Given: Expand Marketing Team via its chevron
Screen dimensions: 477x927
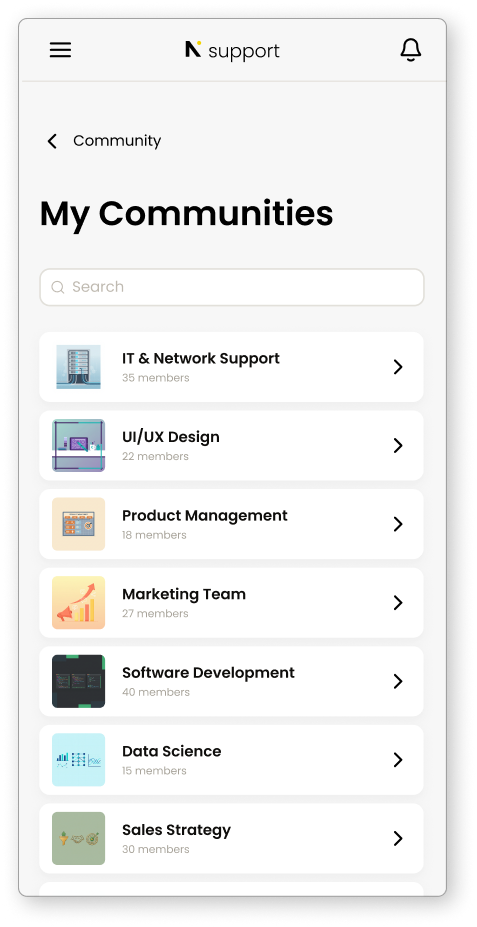Looking at the screenshot, I should [398, 603].
